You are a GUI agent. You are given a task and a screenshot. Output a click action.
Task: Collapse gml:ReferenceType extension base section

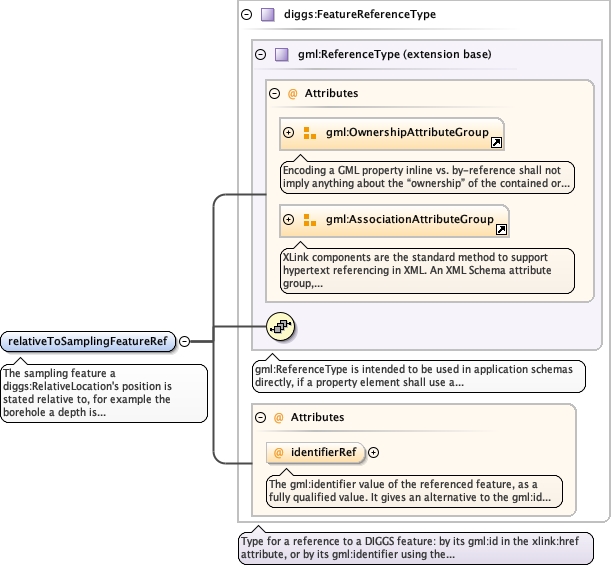[x=260, y=54]
